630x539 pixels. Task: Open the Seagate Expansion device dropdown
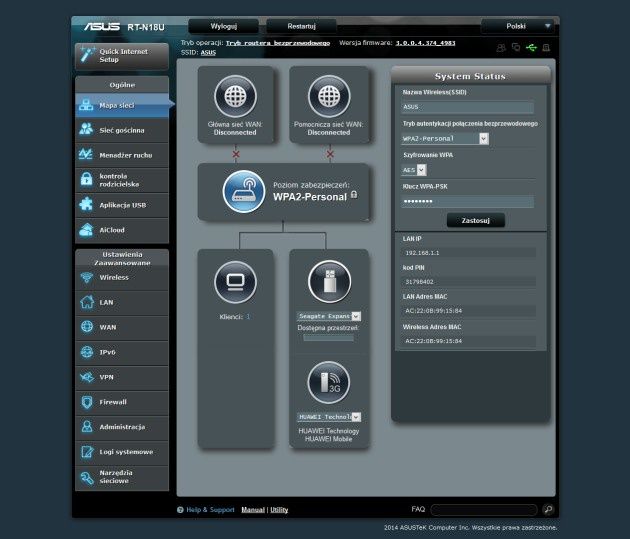pyautogui.click(x=329, y=316)
